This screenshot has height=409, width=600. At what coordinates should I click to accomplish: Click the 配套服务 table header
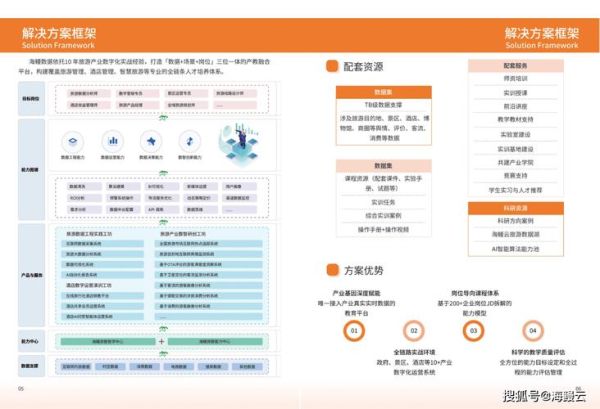pyautogui.click(x=515, y=66)
